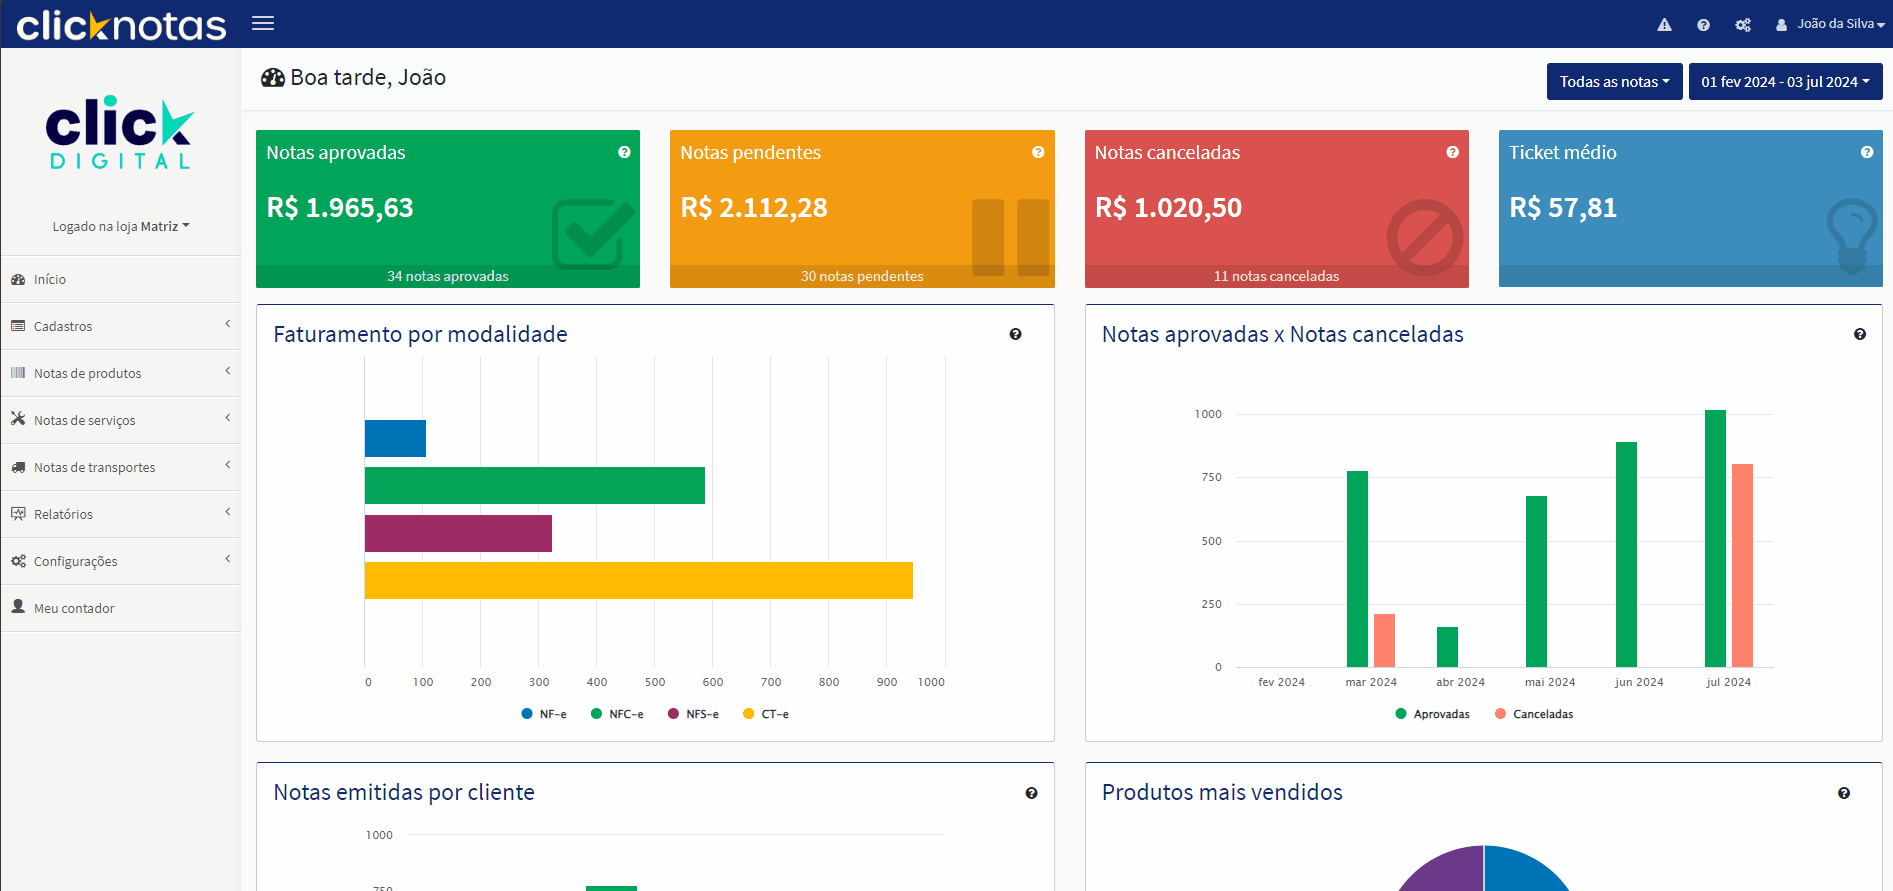This screenshot has width=1893, height=891.
Task: Expand the Cadastros chevron
Action: pos(228,323)
